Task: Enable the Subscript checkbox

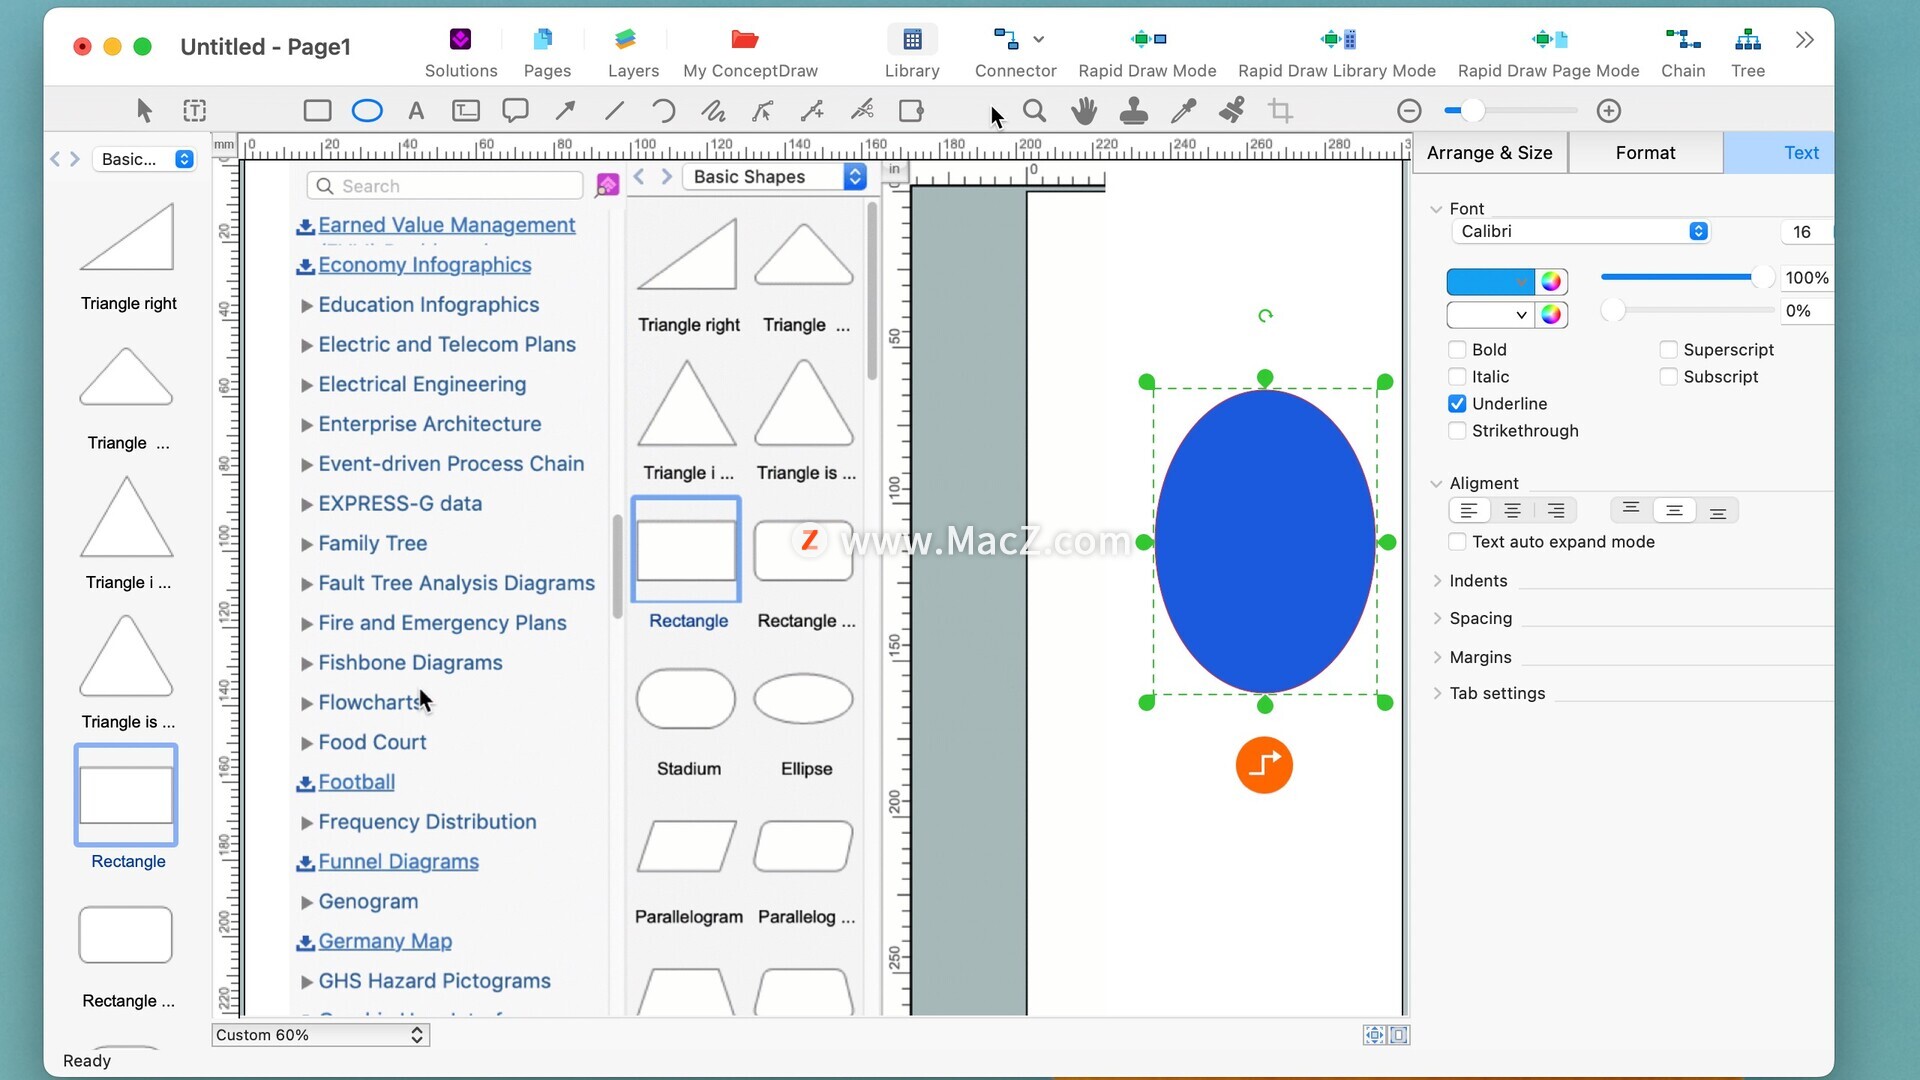Action: click(x=1668, y=376)
